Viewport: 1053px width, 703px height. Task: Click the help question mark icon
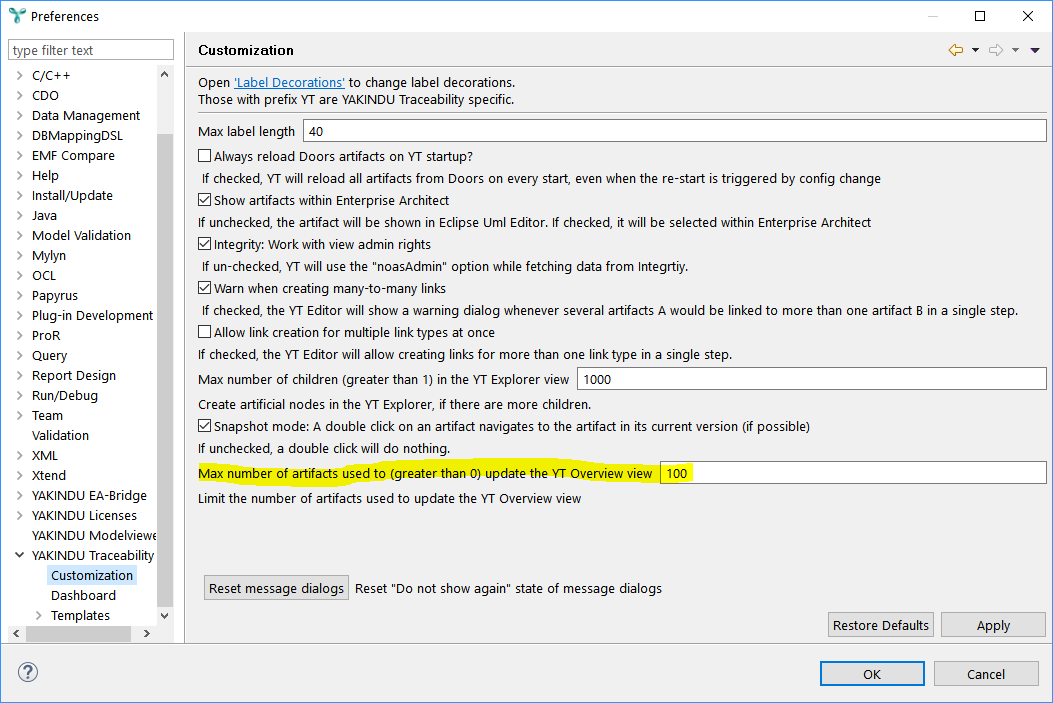(x=28, y=672)
